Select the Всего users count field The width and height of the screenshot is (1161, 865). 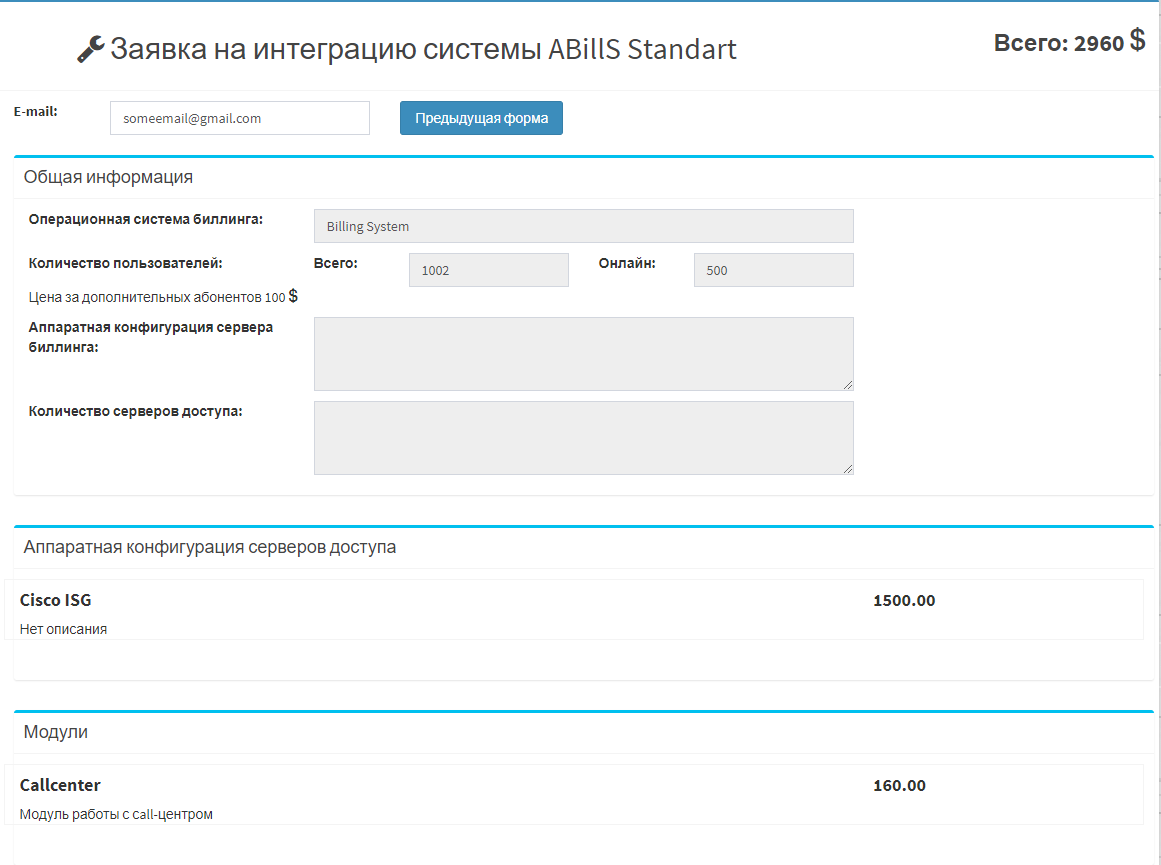click(x=489, y=270)
